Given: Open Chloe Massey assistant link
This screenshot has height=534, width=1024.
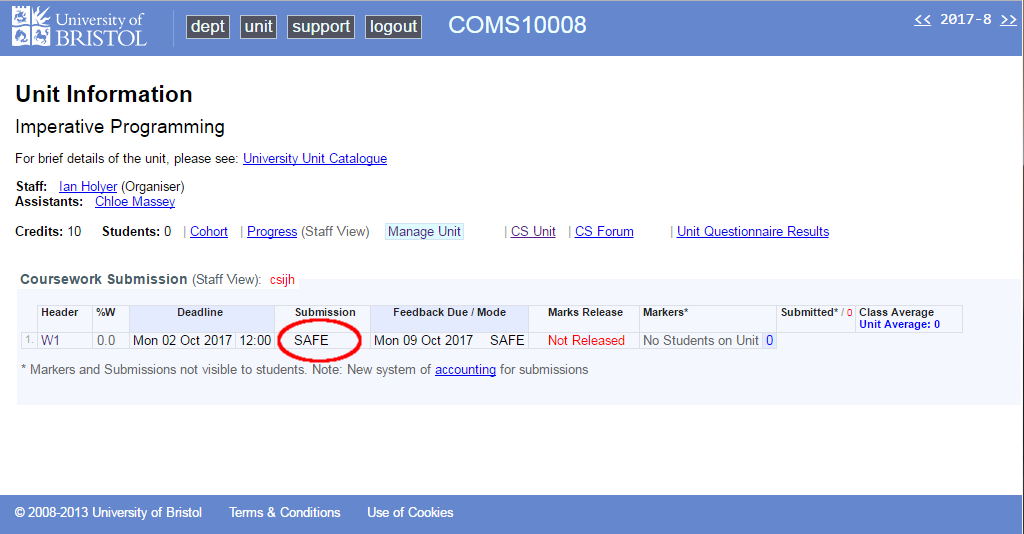Looking at the screenshot, I should tap(135, 202).
